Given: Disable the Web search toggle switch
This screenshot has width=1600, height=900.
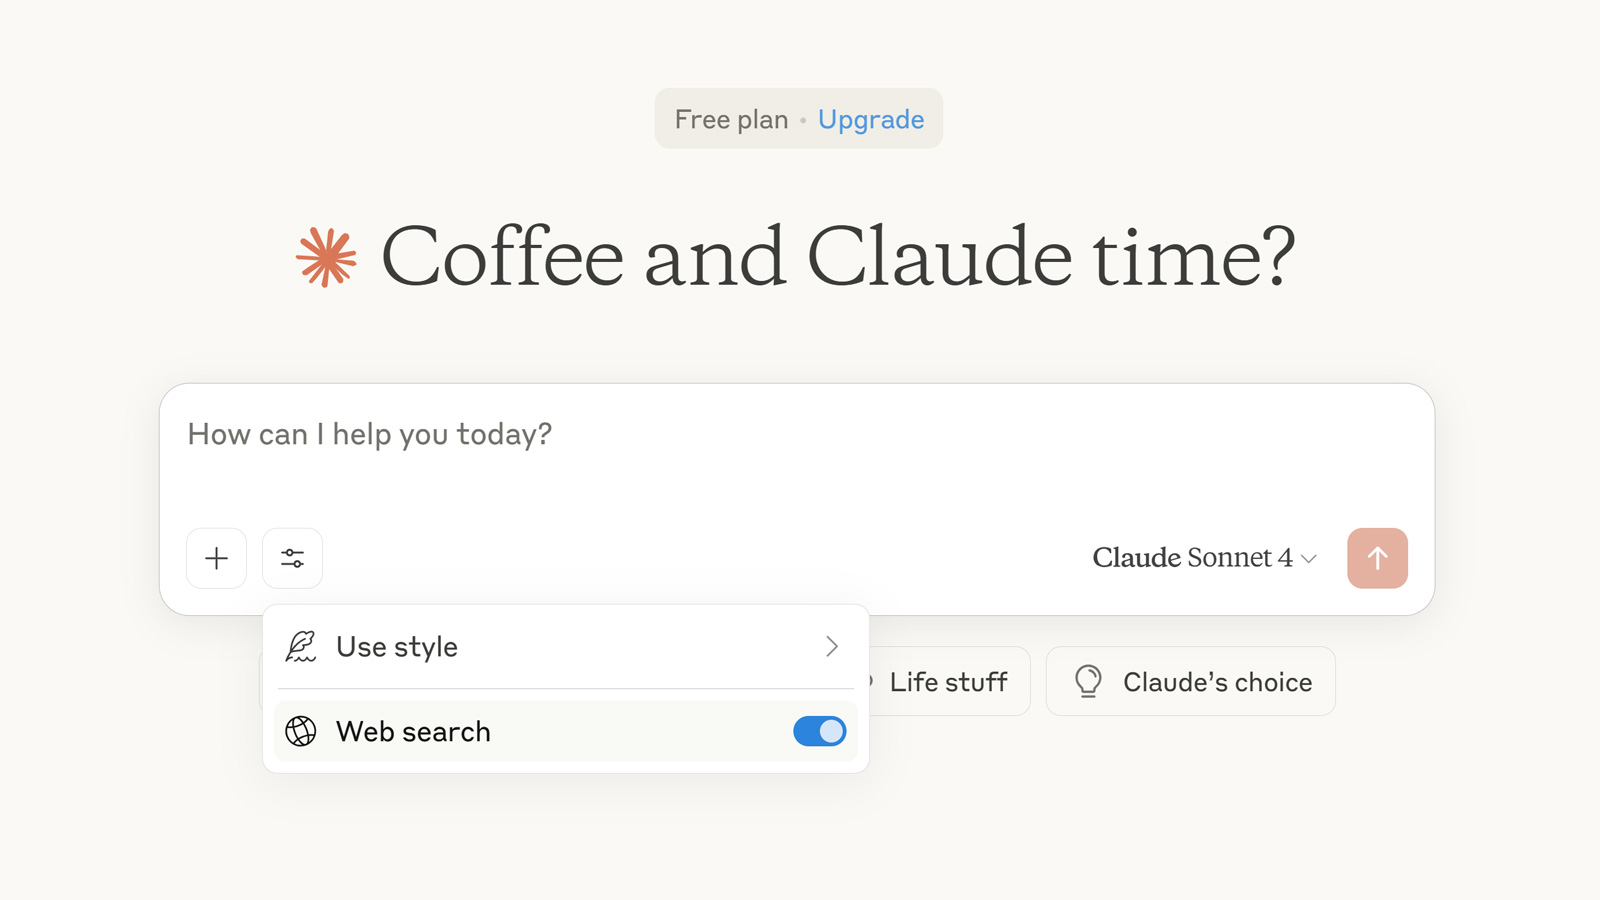Looking at the screenshot, I should 819,731.
